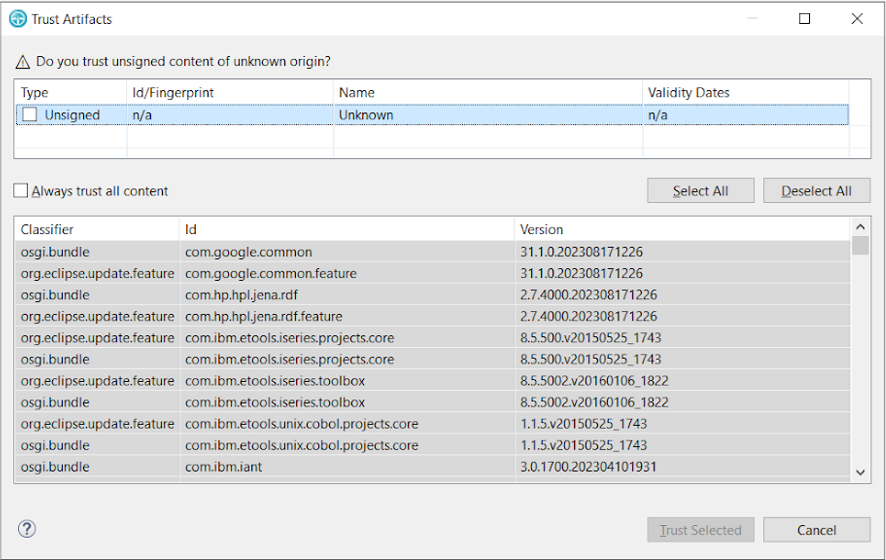The width and height of the screenshot is (886, 560).
Task: Click the artifact list scrollbar thumb
Action: 860,246
